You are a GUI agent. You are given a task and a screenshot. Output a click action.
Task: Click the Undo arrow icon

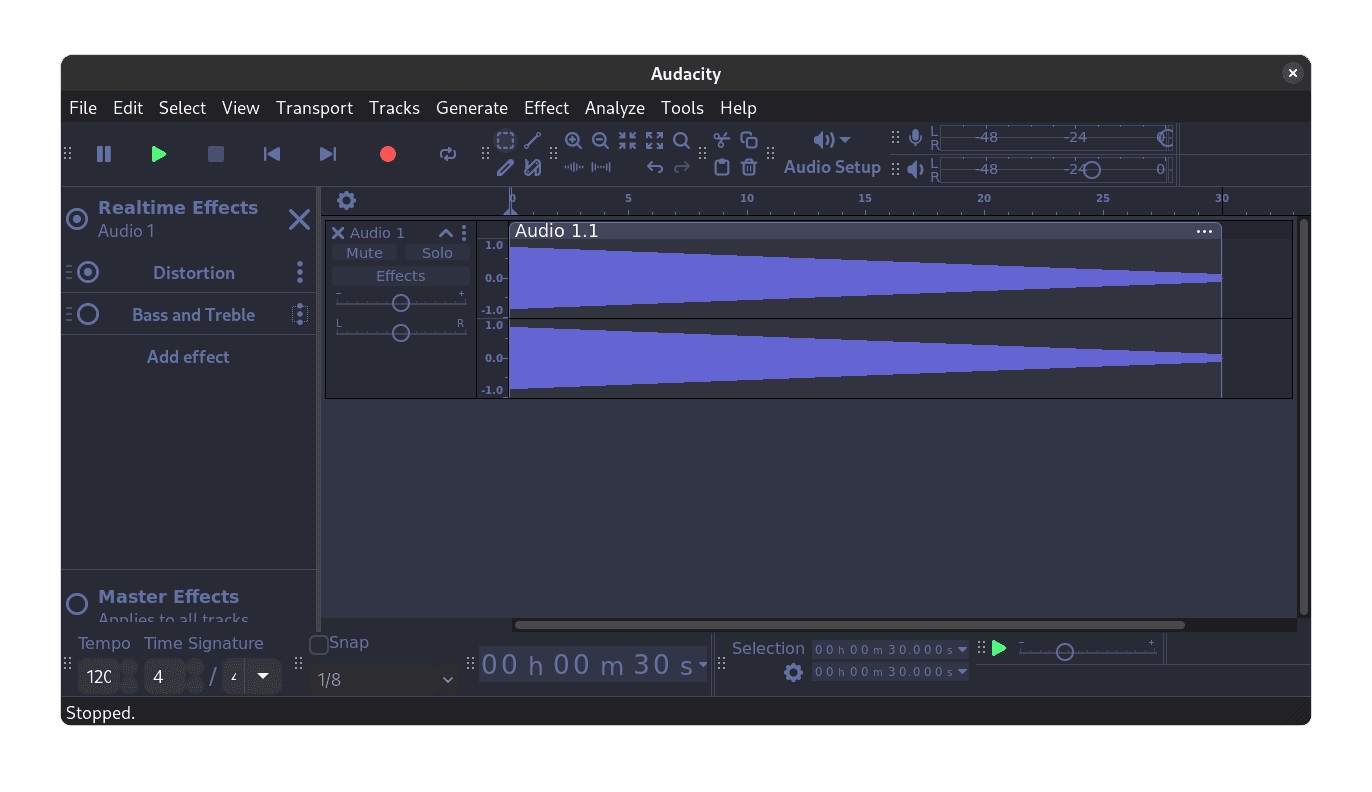[x=655, y=167]
